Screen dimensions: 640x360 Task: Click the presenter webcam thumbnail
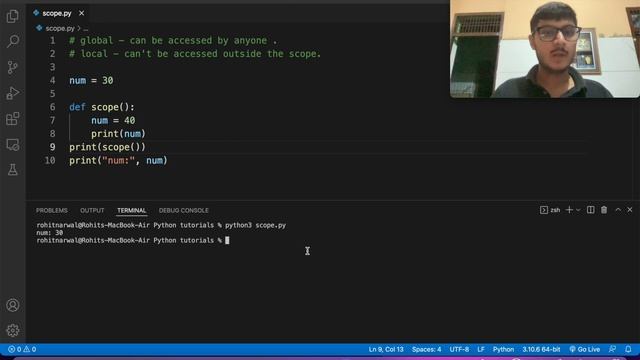click(545, 49)
